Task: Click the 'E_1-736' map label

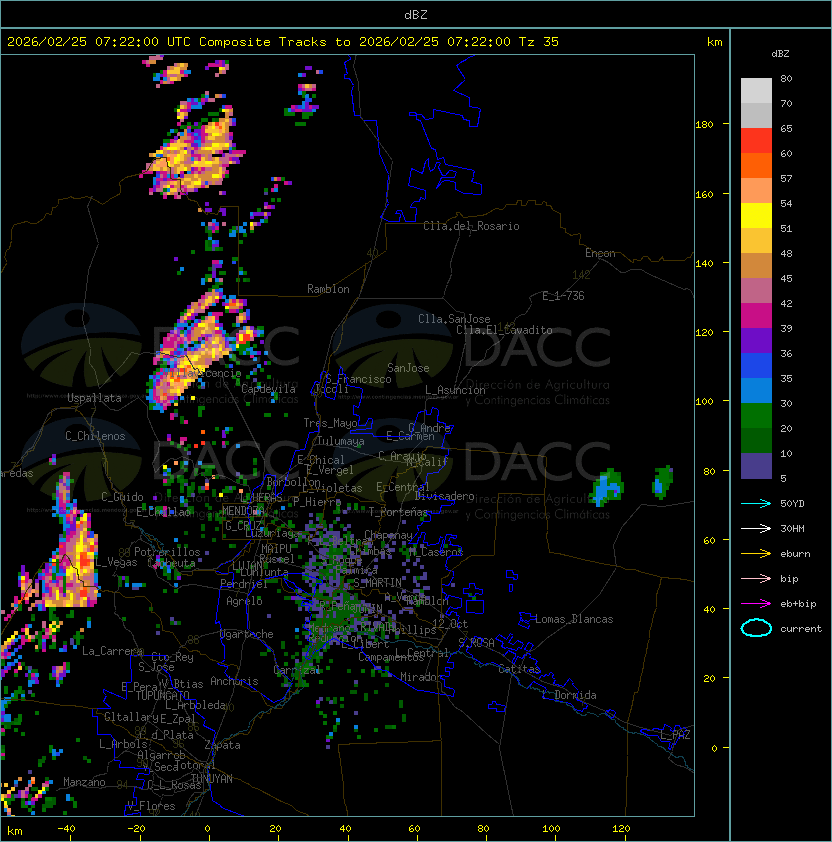Action: [563, 296]
